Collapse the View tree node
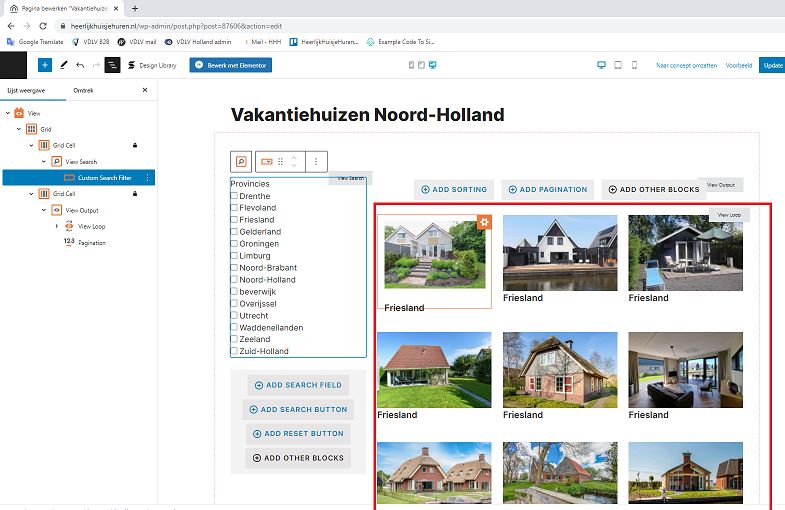785x510 pixels. [8, 113]
